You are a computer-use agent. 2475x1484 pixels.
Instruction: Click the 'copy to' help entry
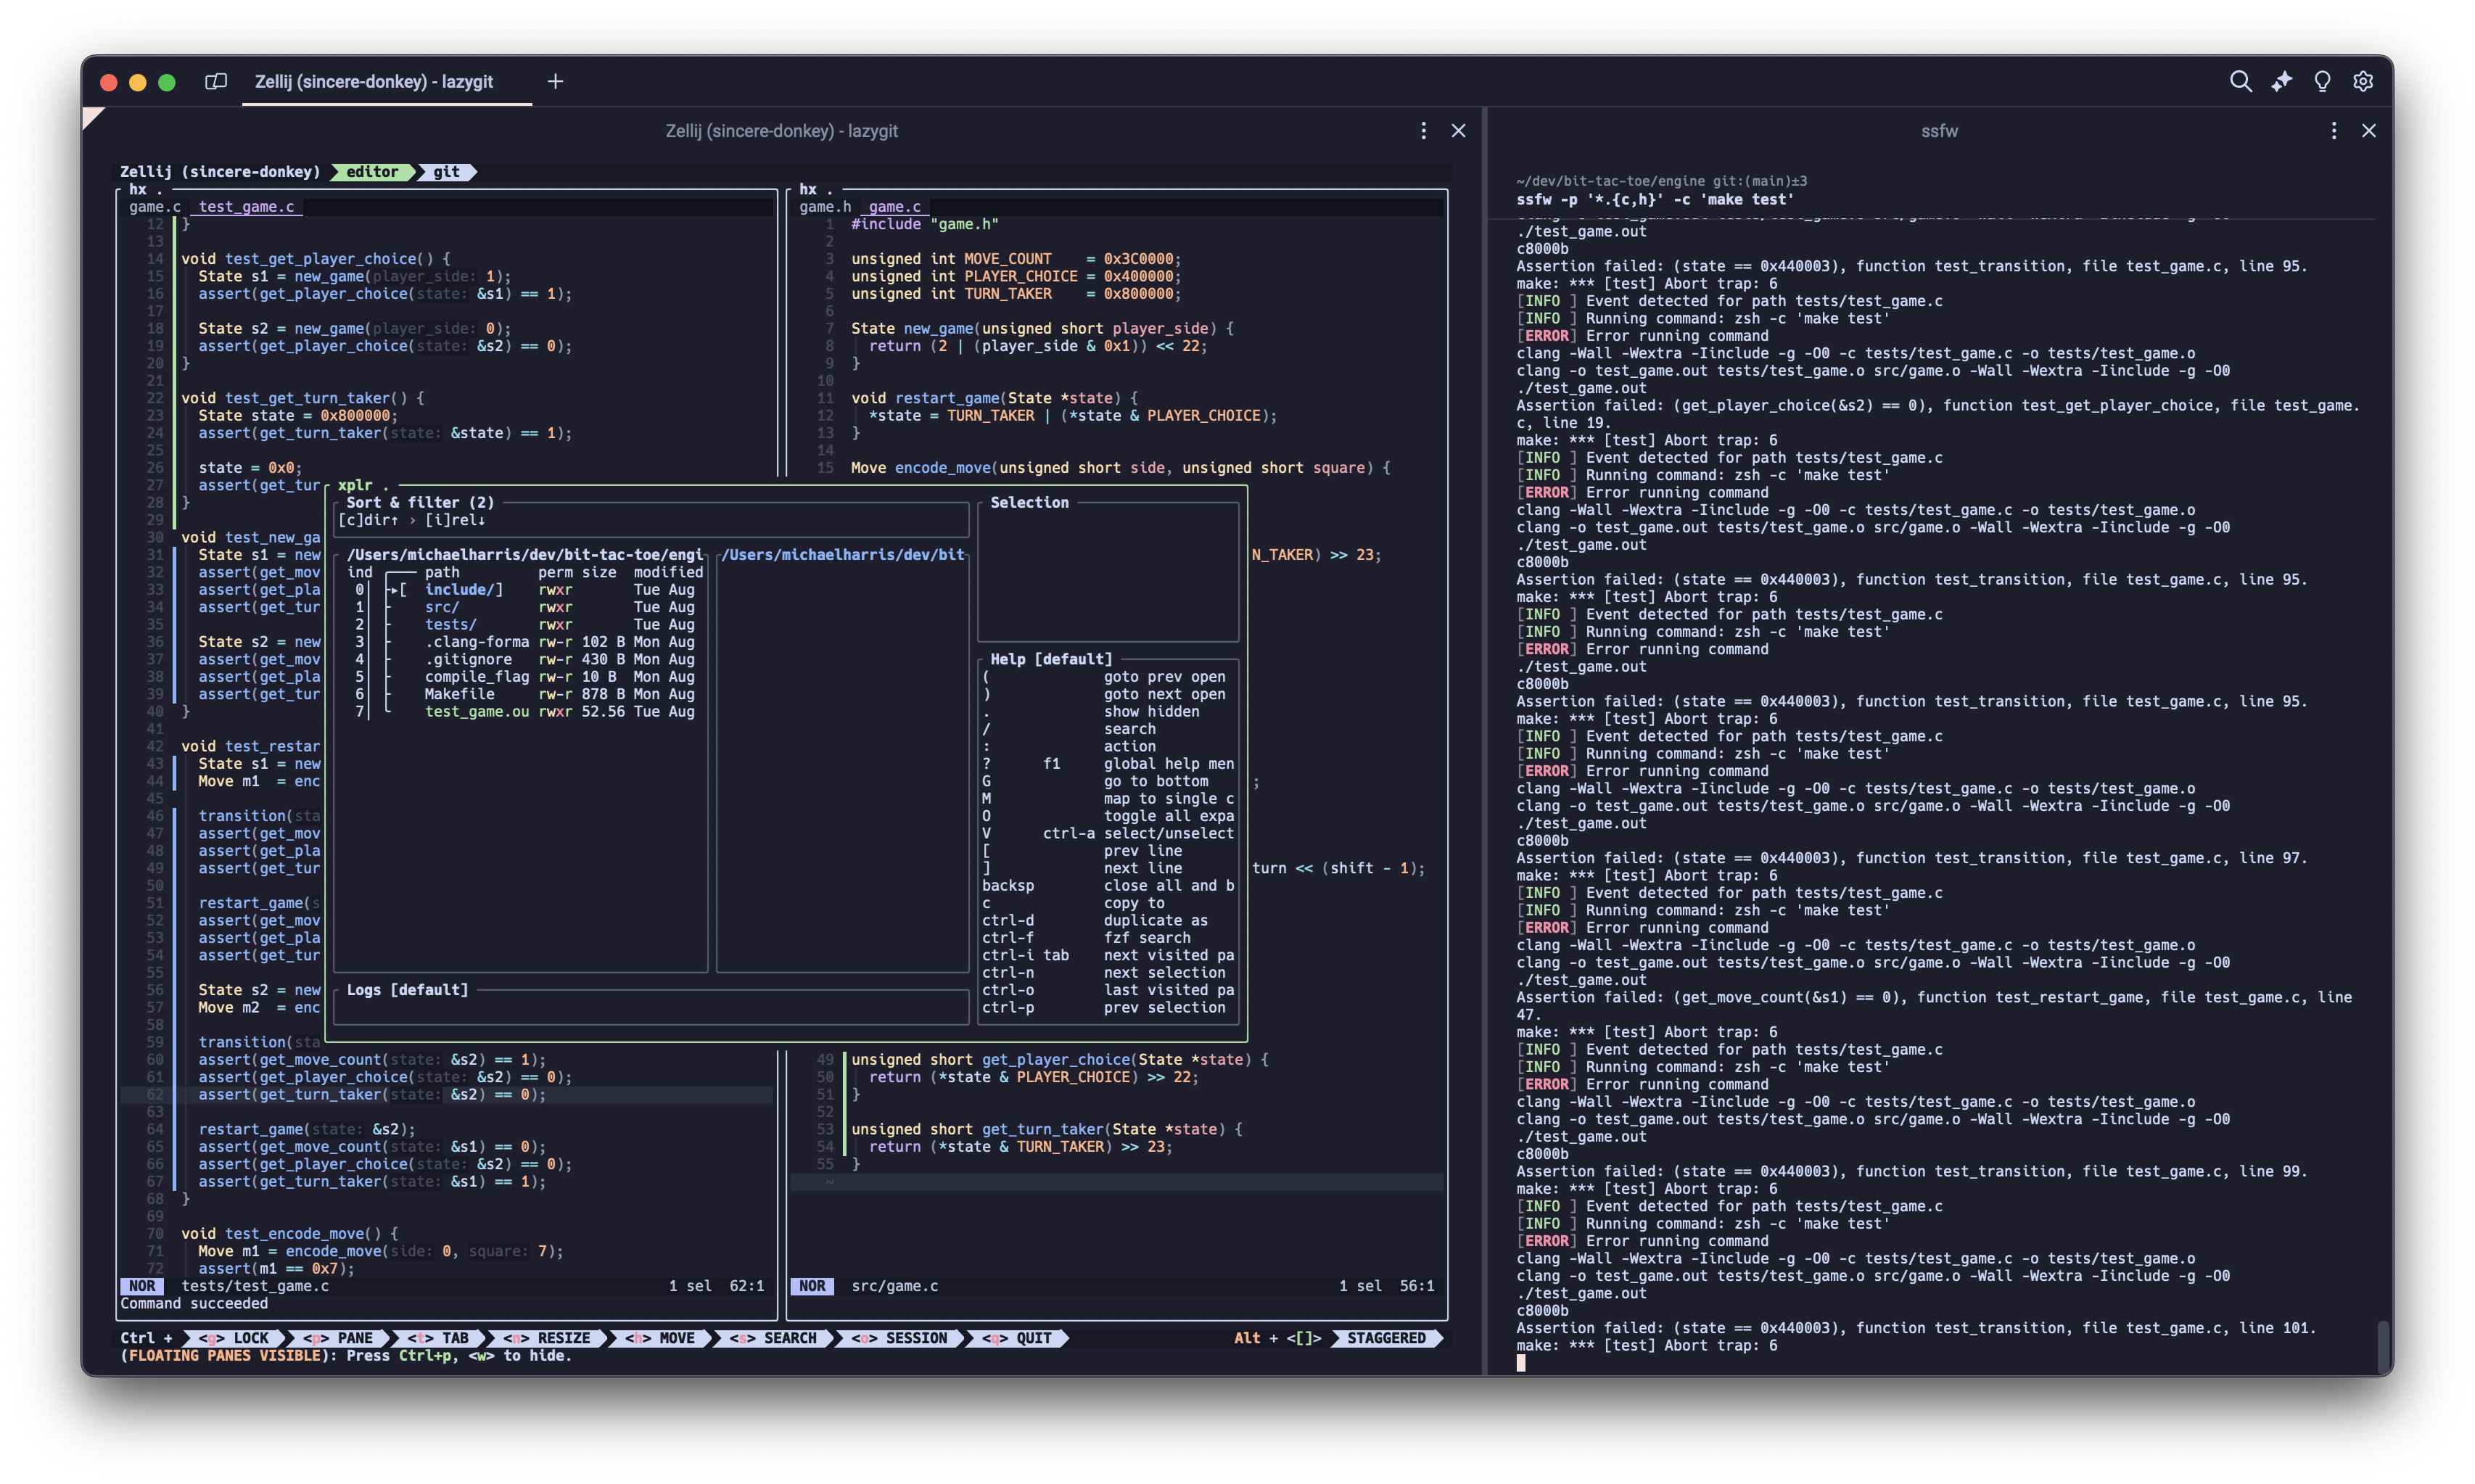point(1134,903)
